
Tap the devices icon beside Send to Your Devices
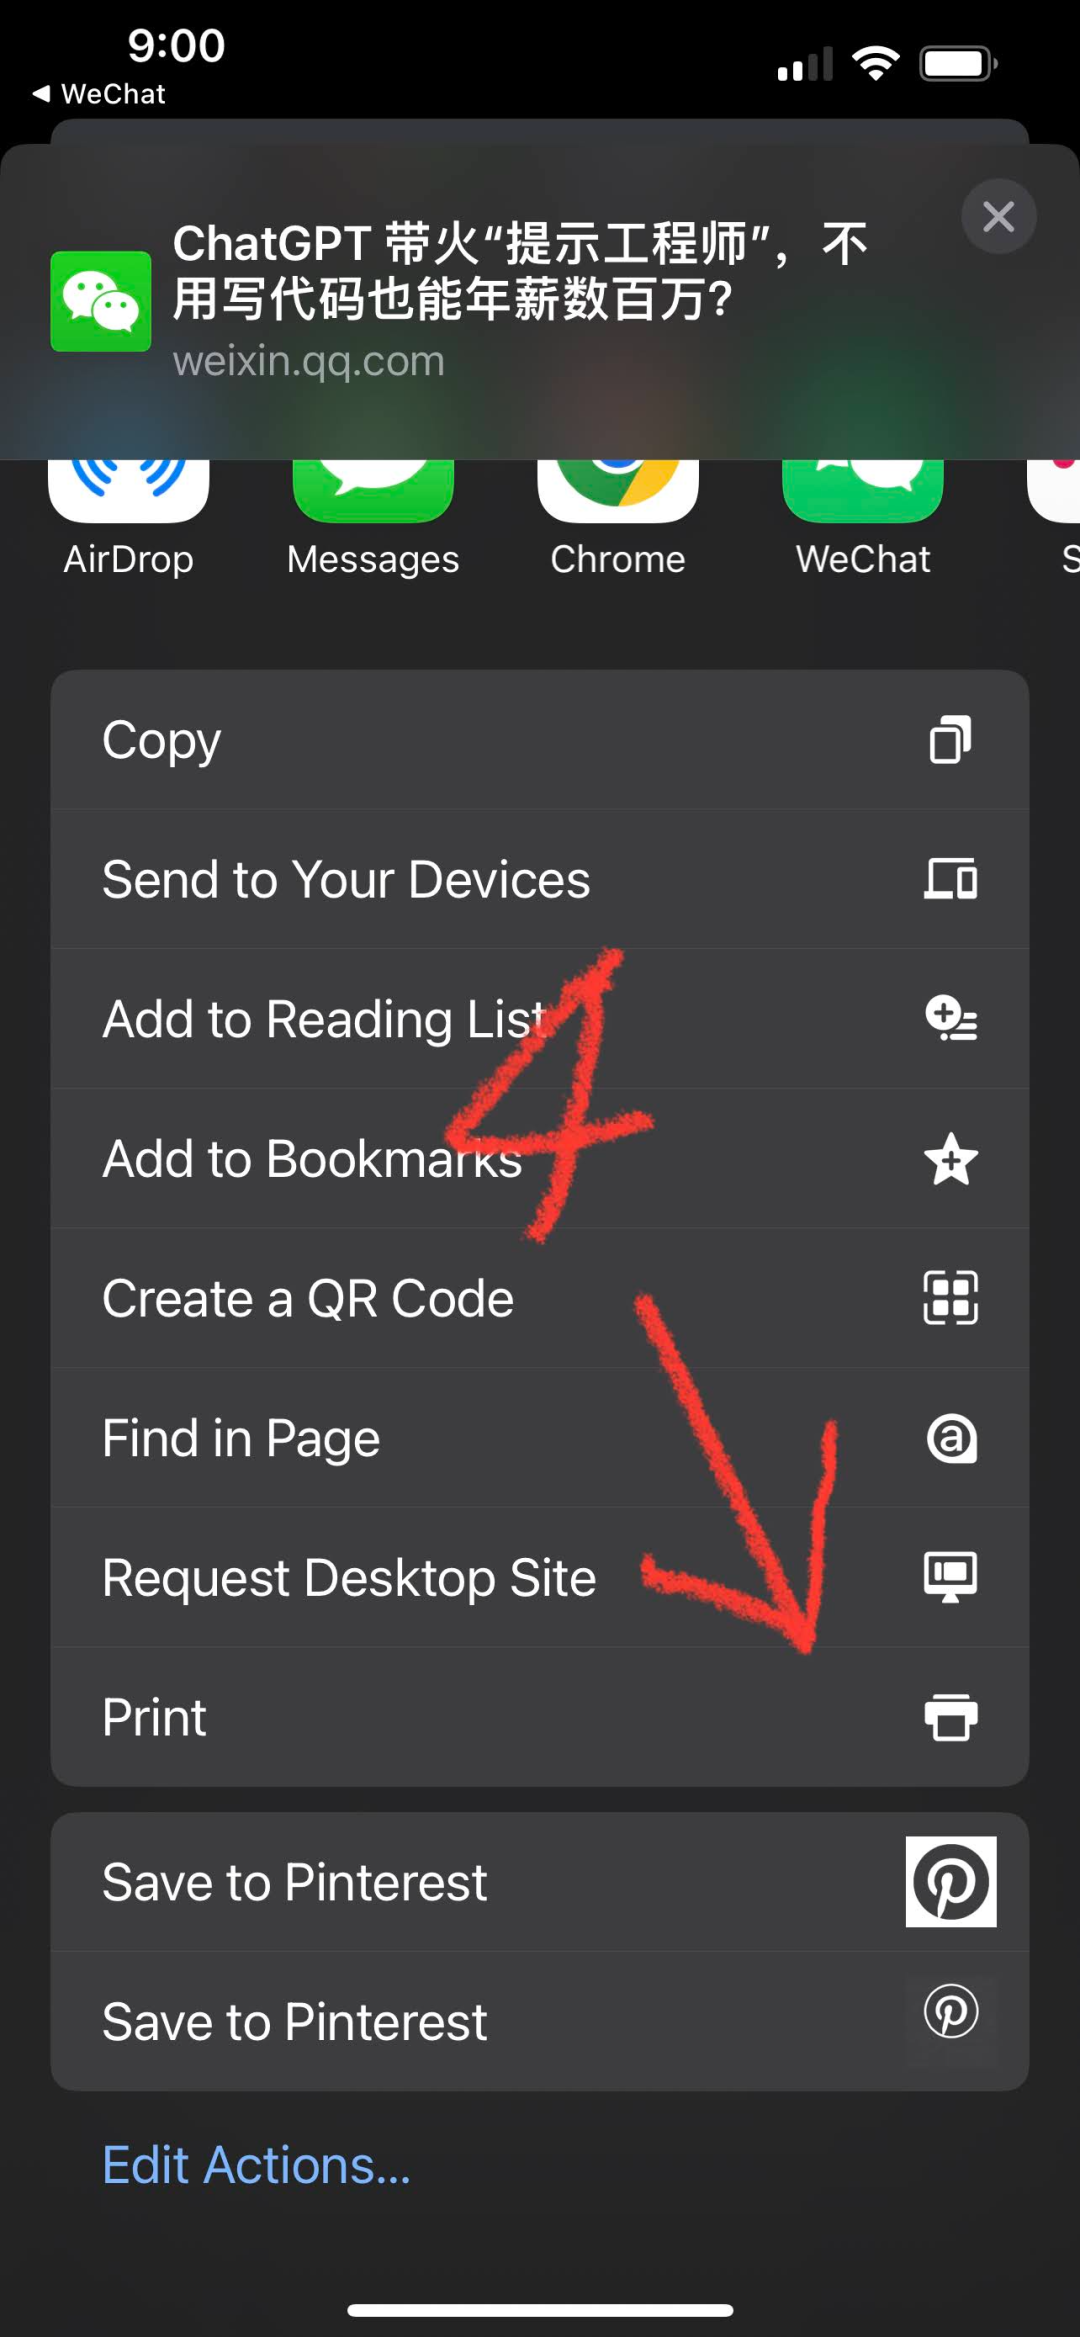coord(950,879)
